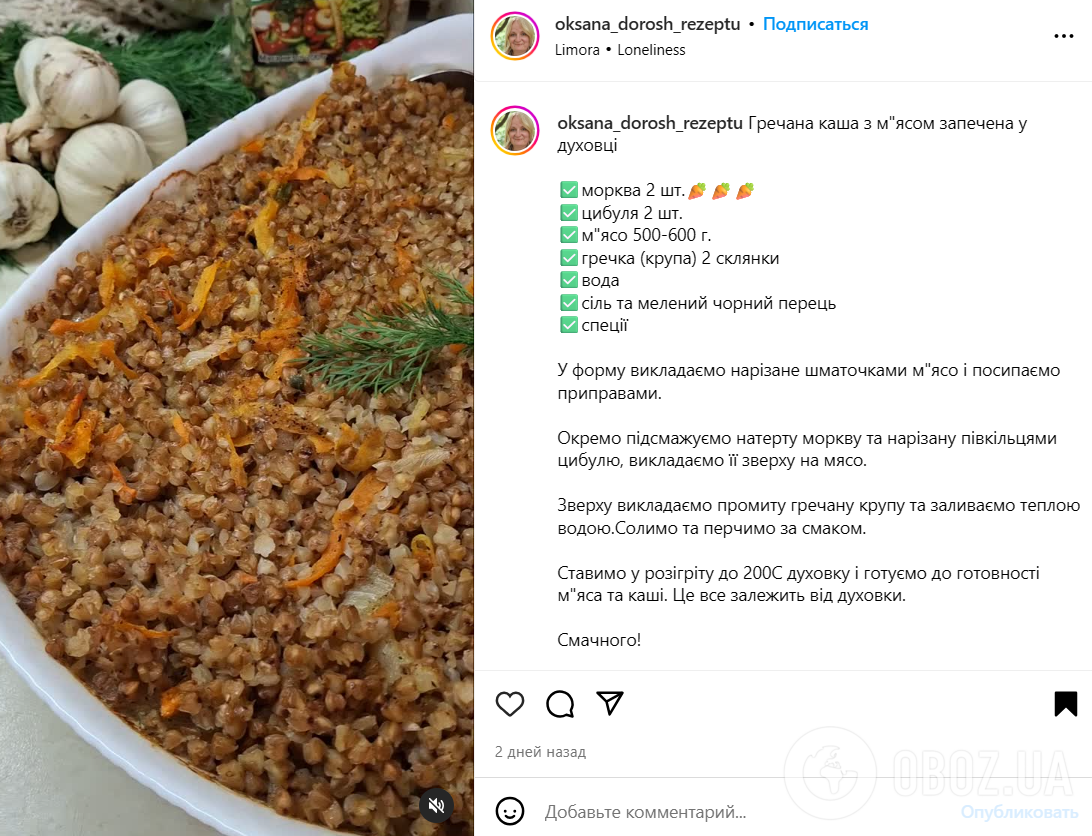Viewport: 1092px width, 836px height.
Task: Click the 2 дней назад timestamp
Action: pos(540,752)
